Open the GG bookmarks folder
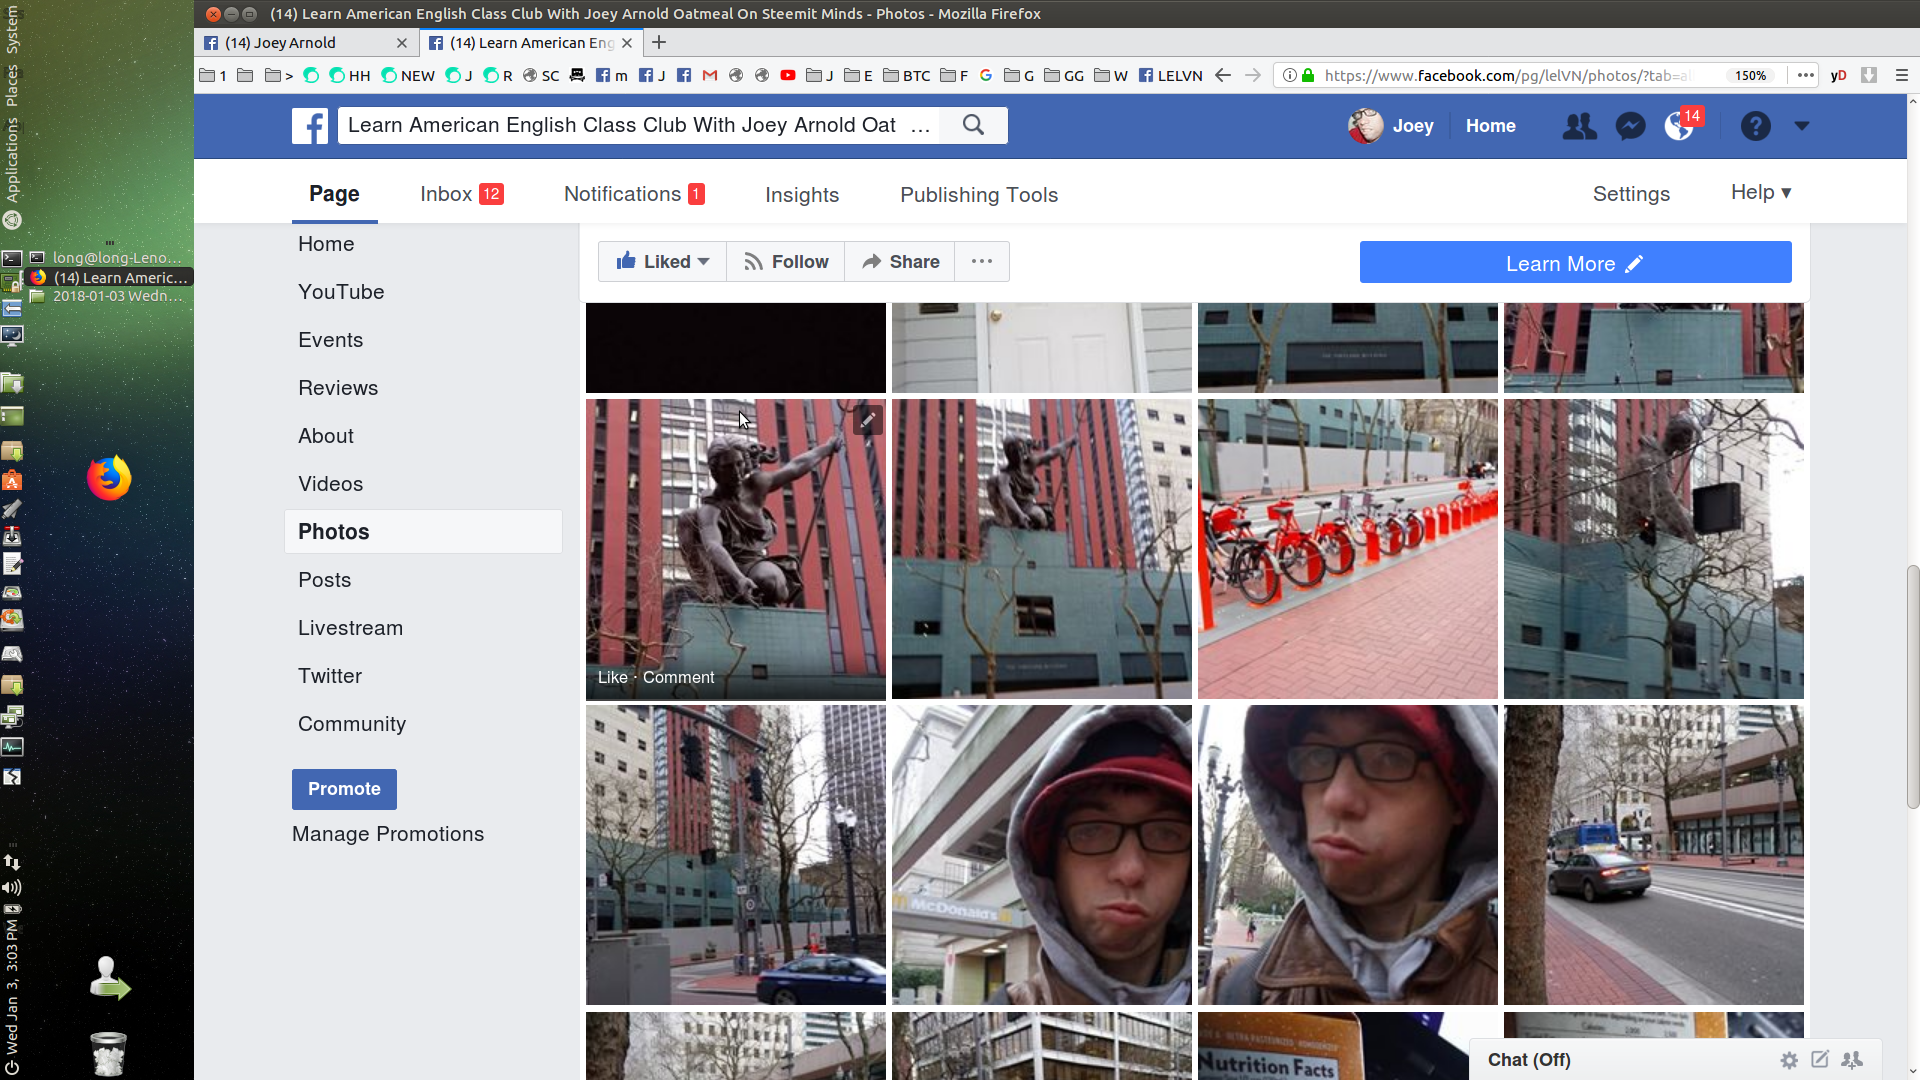 coord(1063,75)
